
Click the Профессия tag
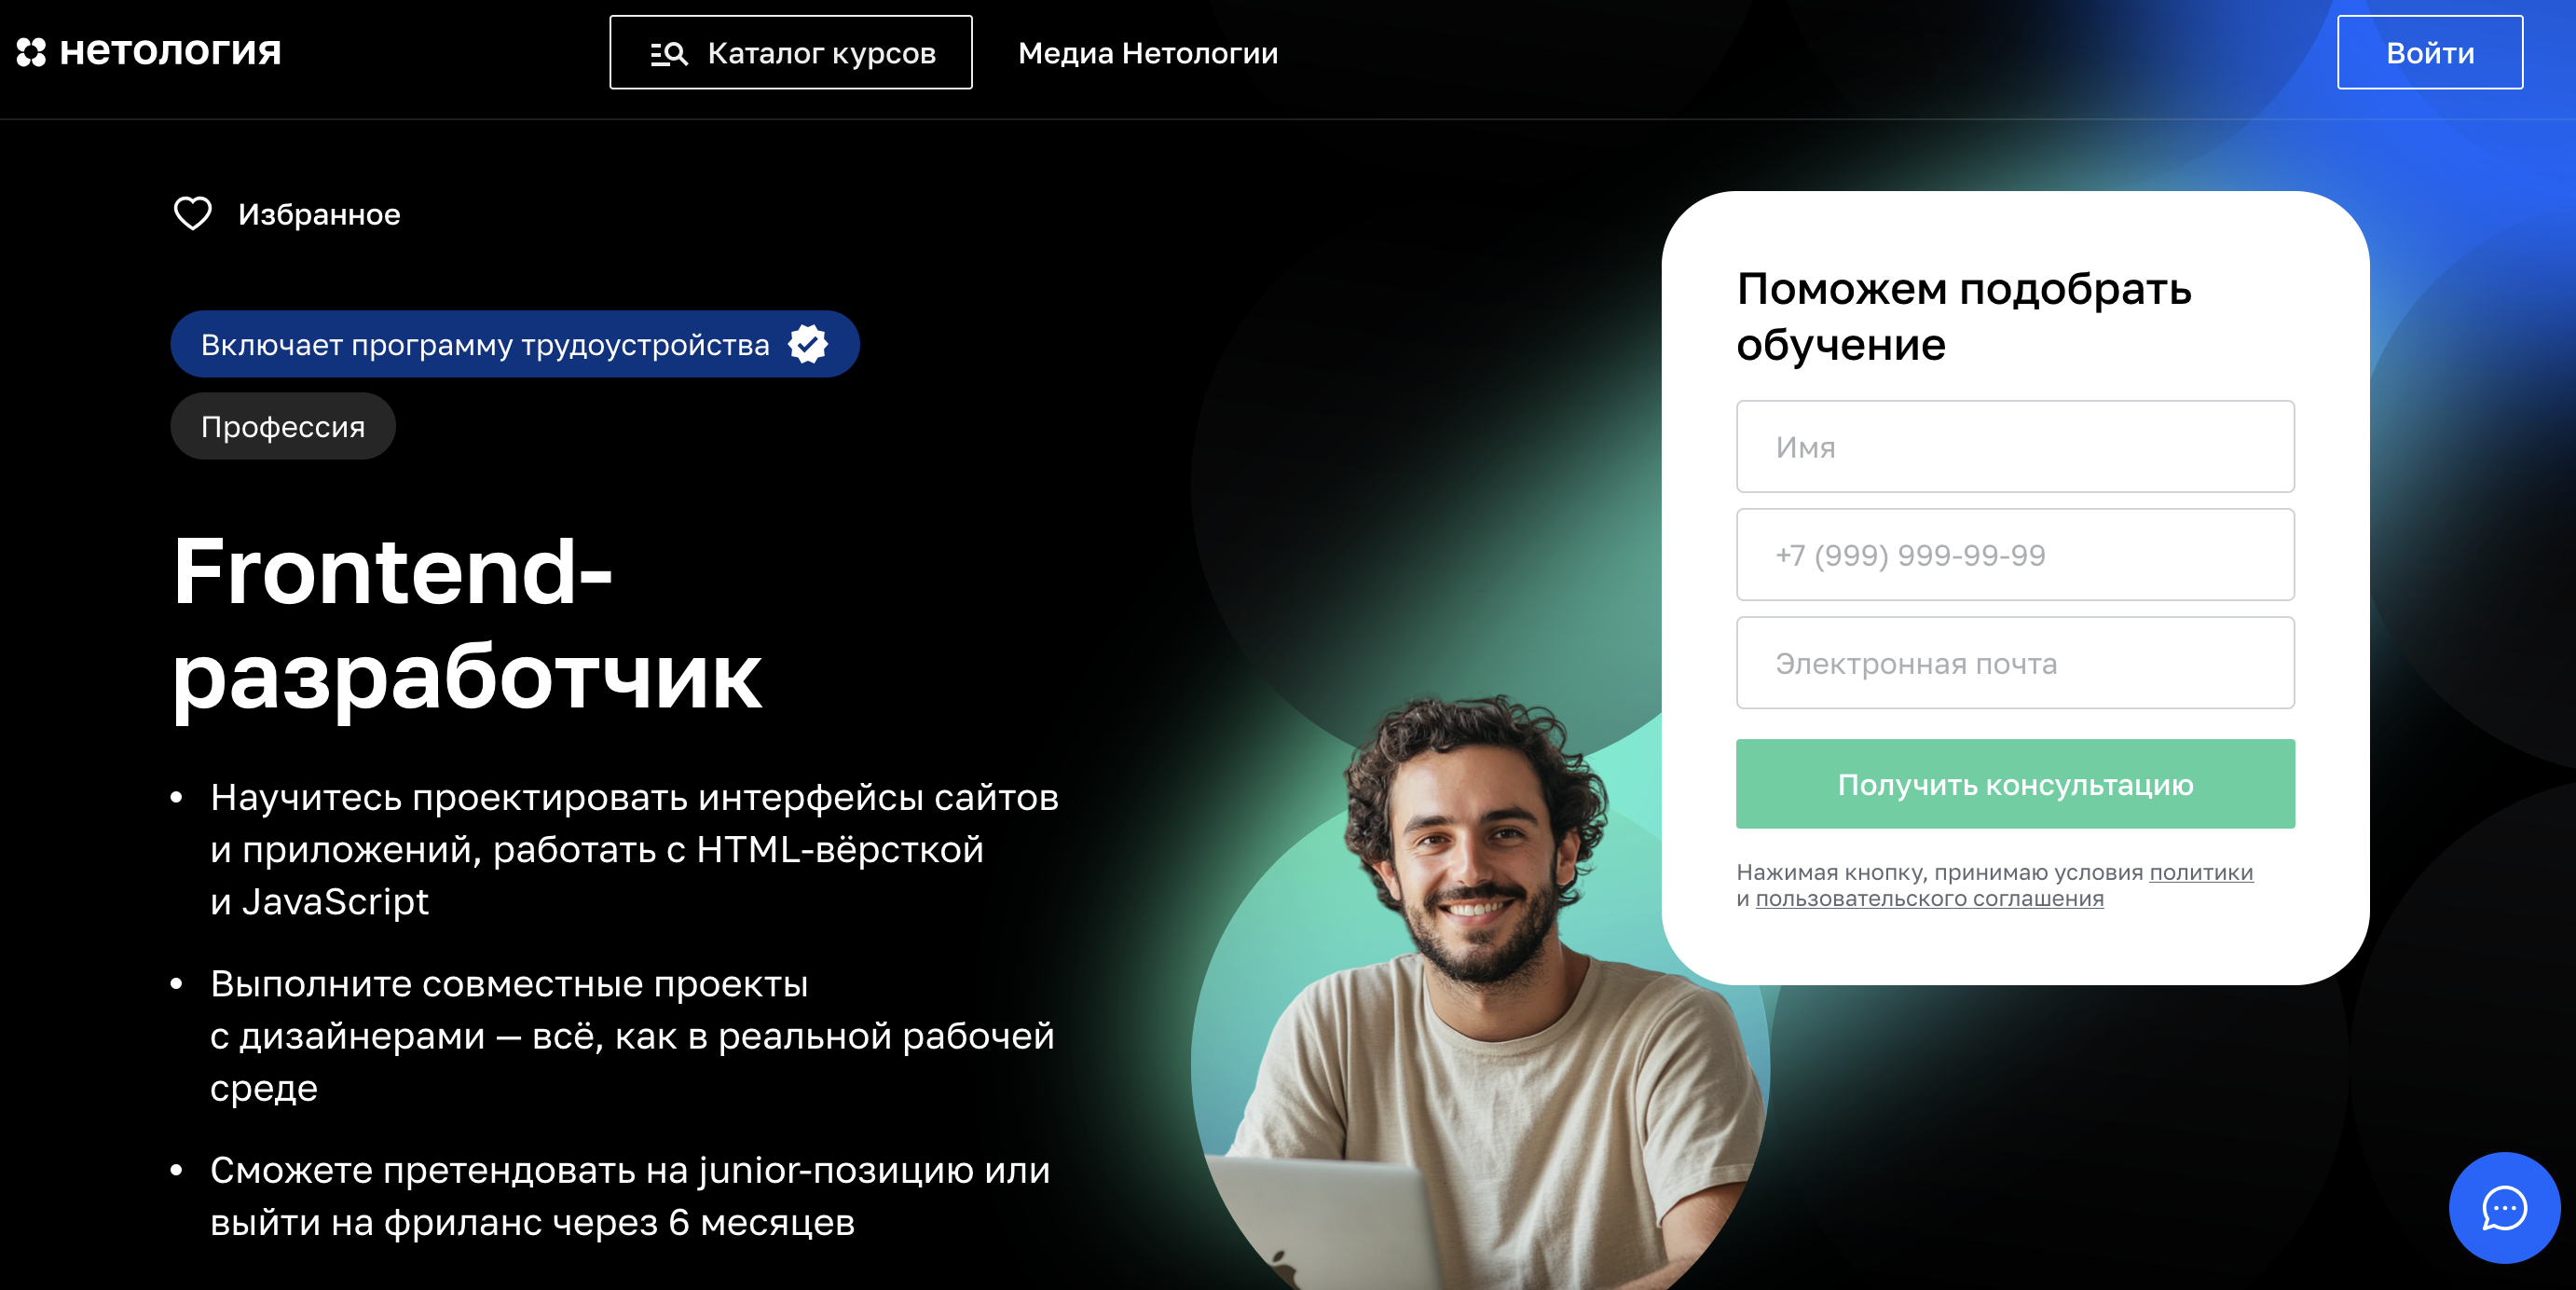(283, 426)
